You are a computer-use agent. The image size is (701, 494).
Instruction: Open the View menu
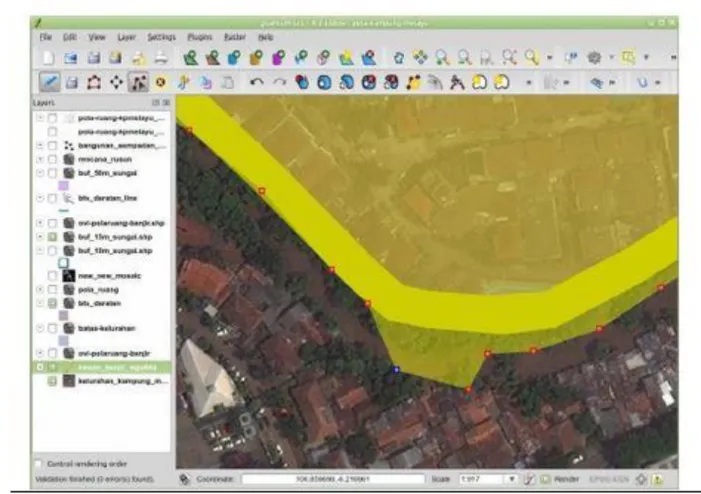[97, 37]
